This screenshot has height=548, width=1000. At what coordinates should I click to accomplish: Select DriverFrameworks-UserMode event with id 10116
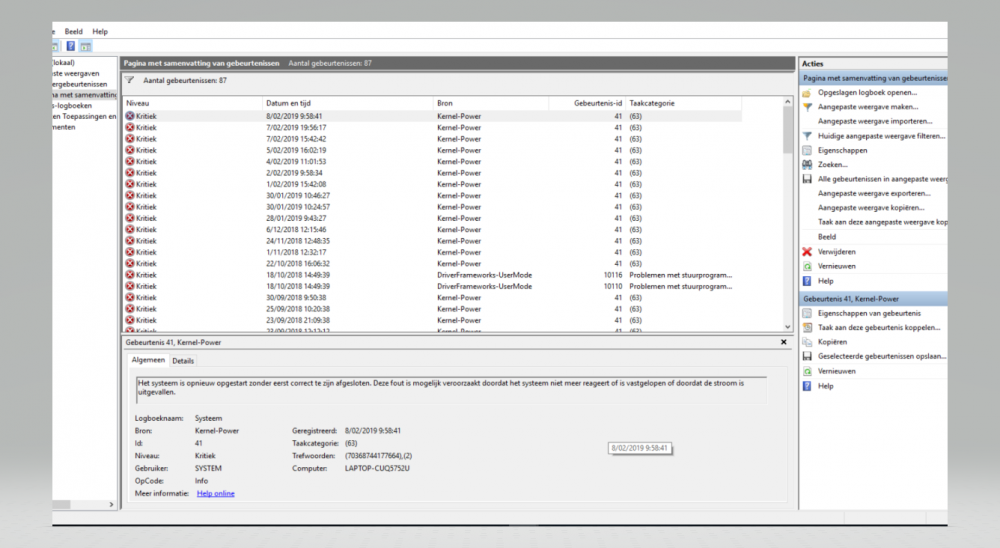click(432, 275)
